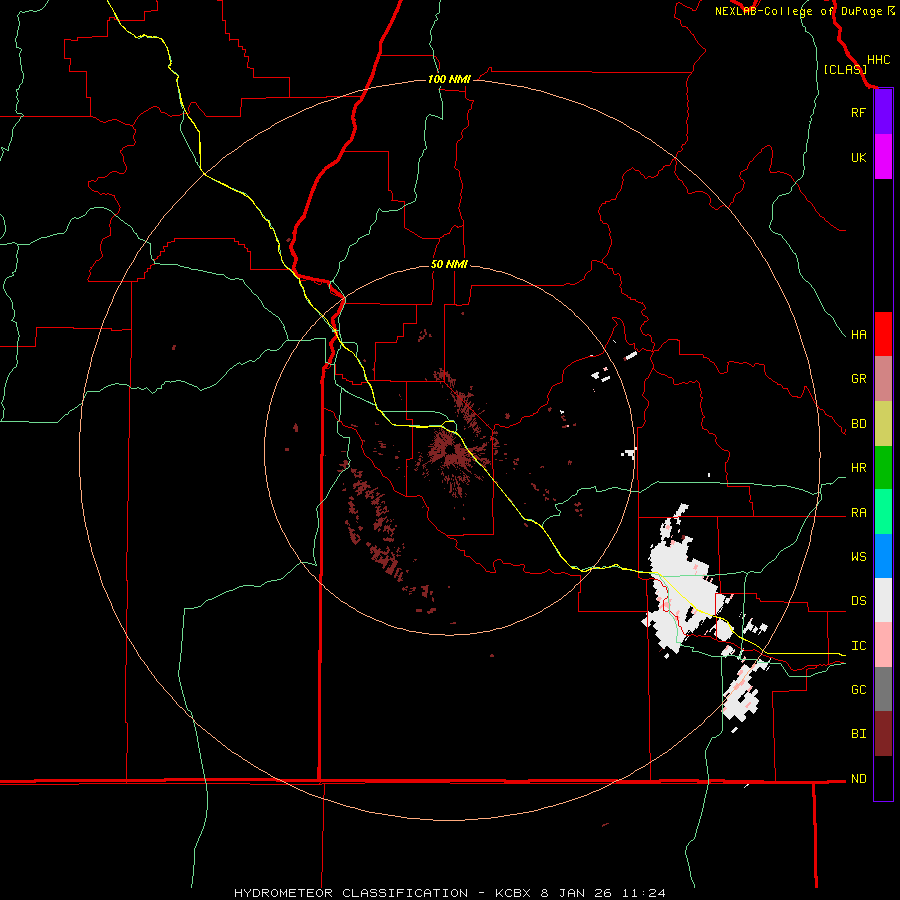Click the HR legend label
The height and width of the screenshot is (900, 900).
(x=858, y=468)
